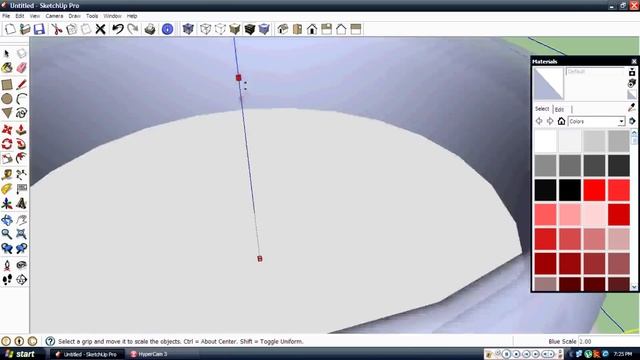The image size is (640, 360).
Task: Switch to Iso standard view
Action: (283, 29)
